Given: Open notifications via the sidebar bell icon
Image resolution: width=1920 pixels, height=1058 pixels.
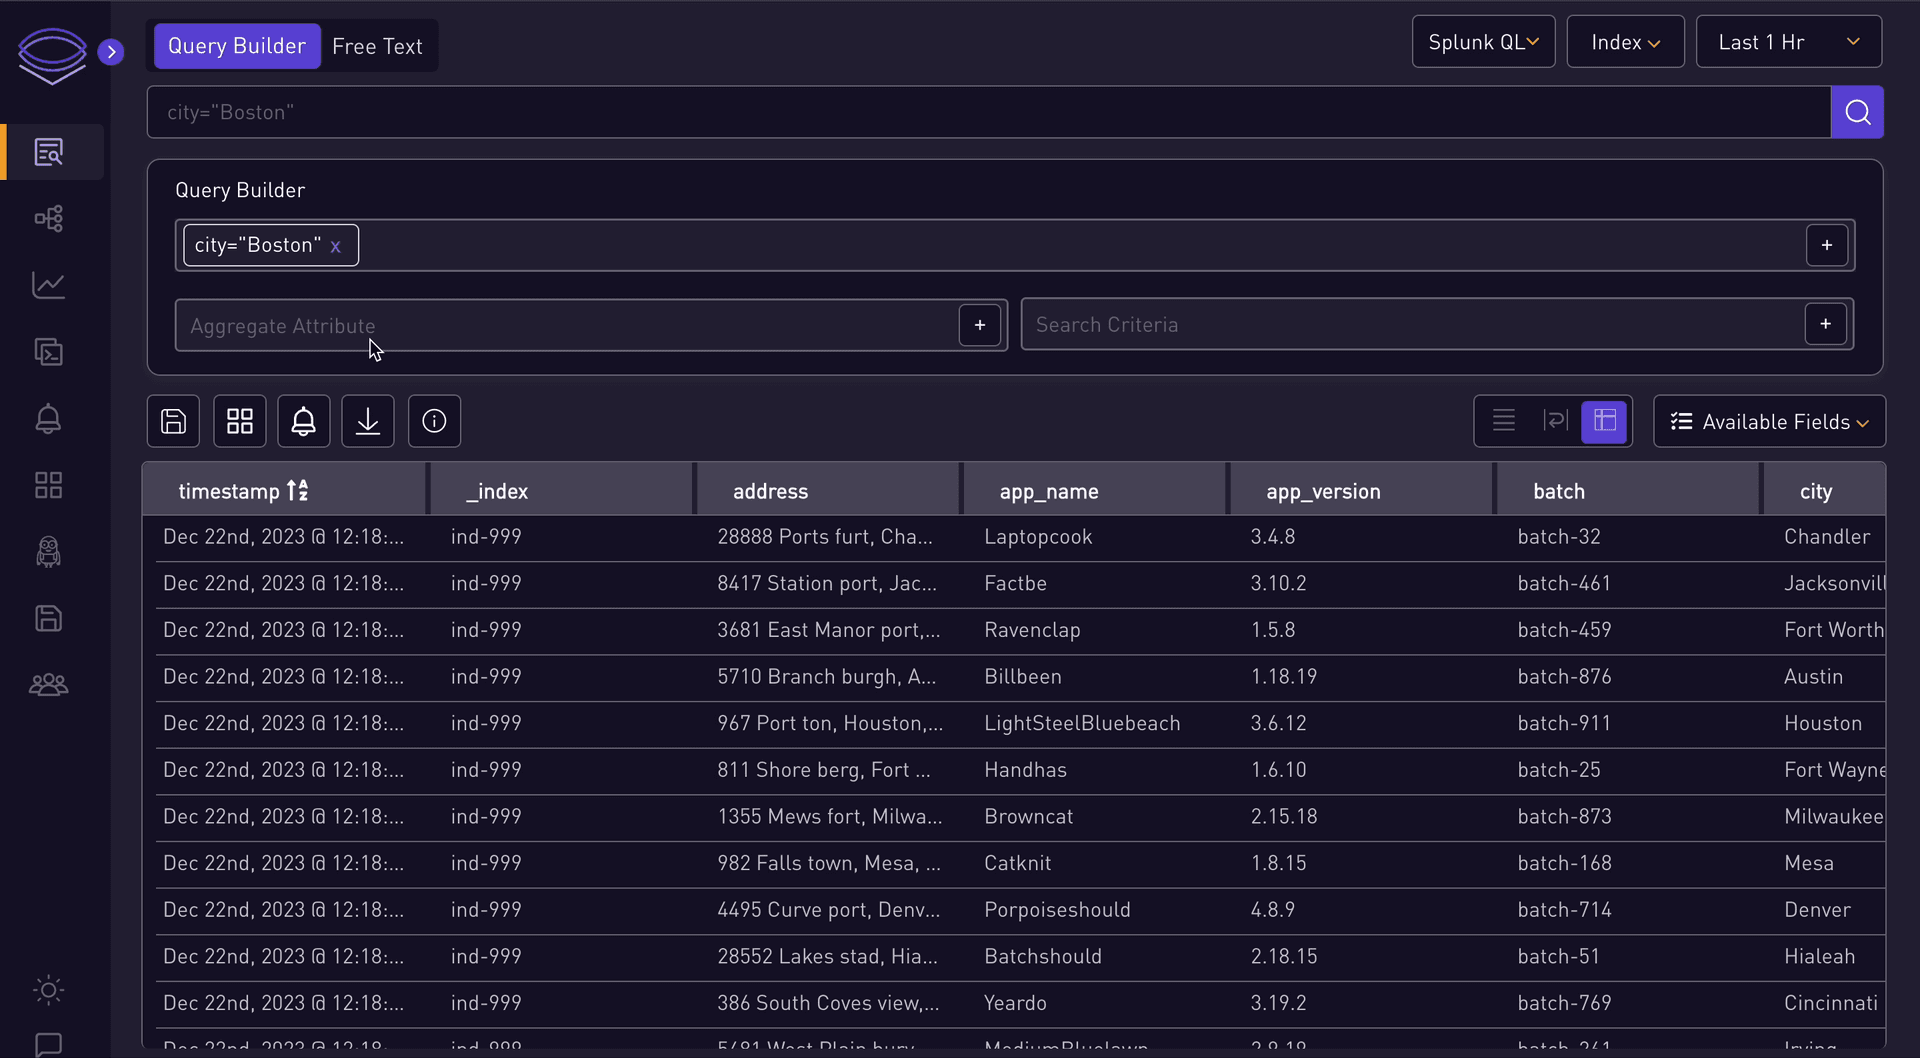Looking at the screenshot, I should pyautogui.click(x=49, y=419).
